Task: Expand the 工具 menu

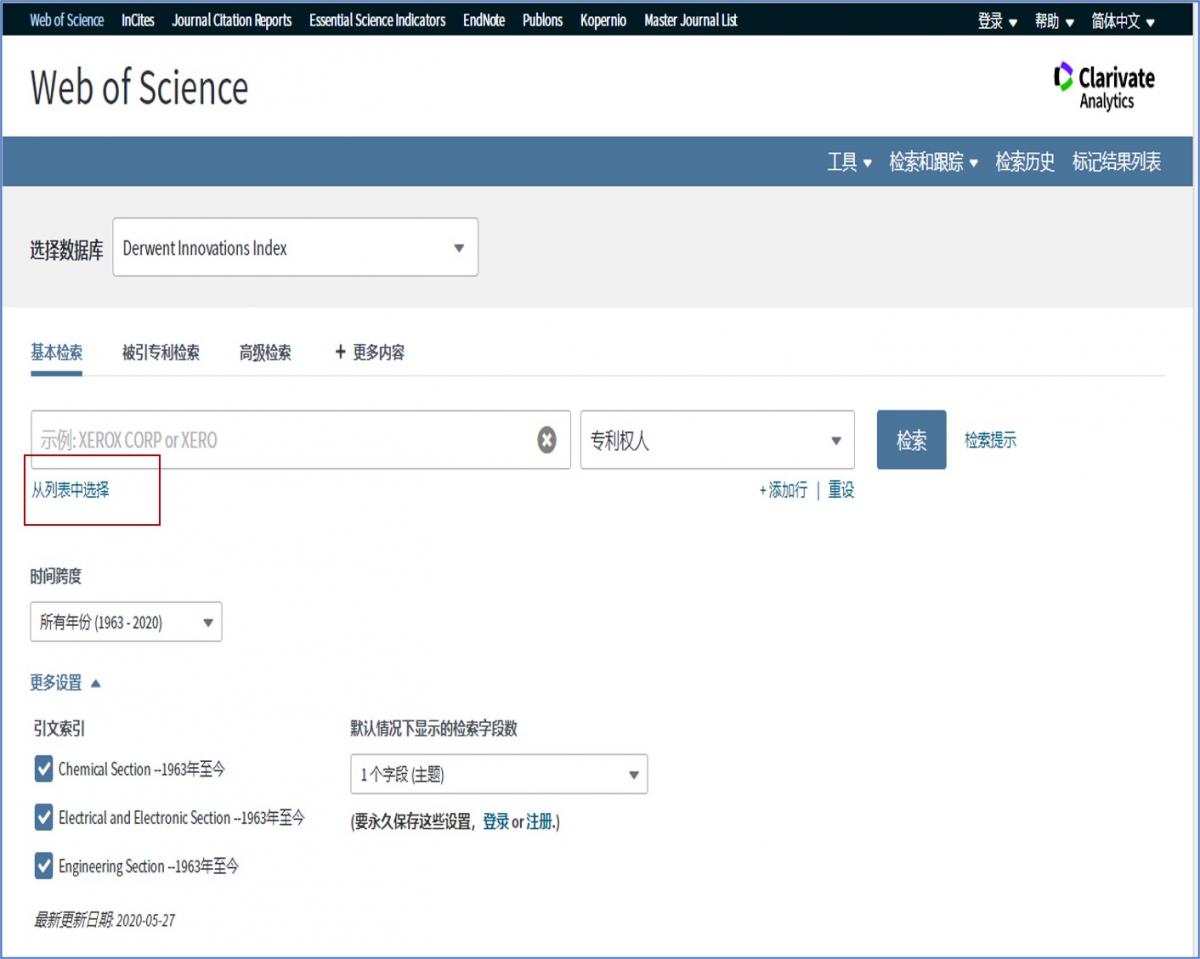Action: (x=849, y=162)
